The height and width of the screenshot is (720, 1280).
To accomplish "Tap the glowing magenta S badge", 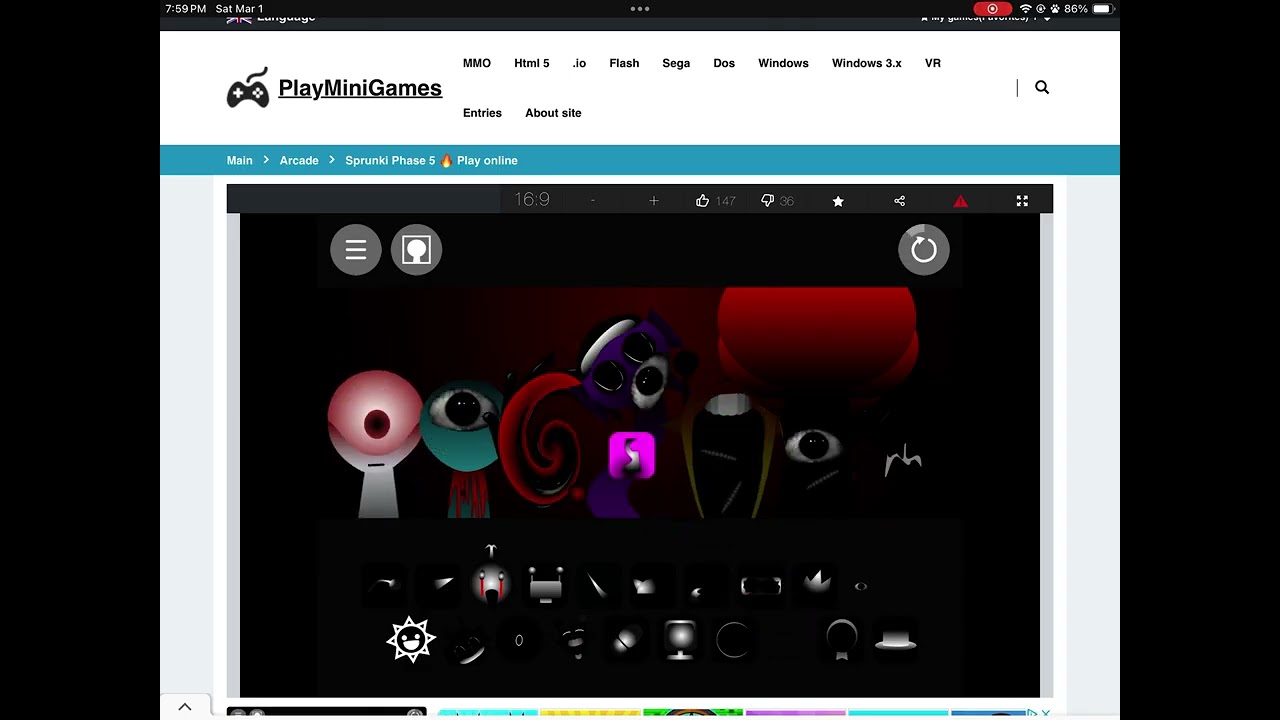I will tap(632, 455).
